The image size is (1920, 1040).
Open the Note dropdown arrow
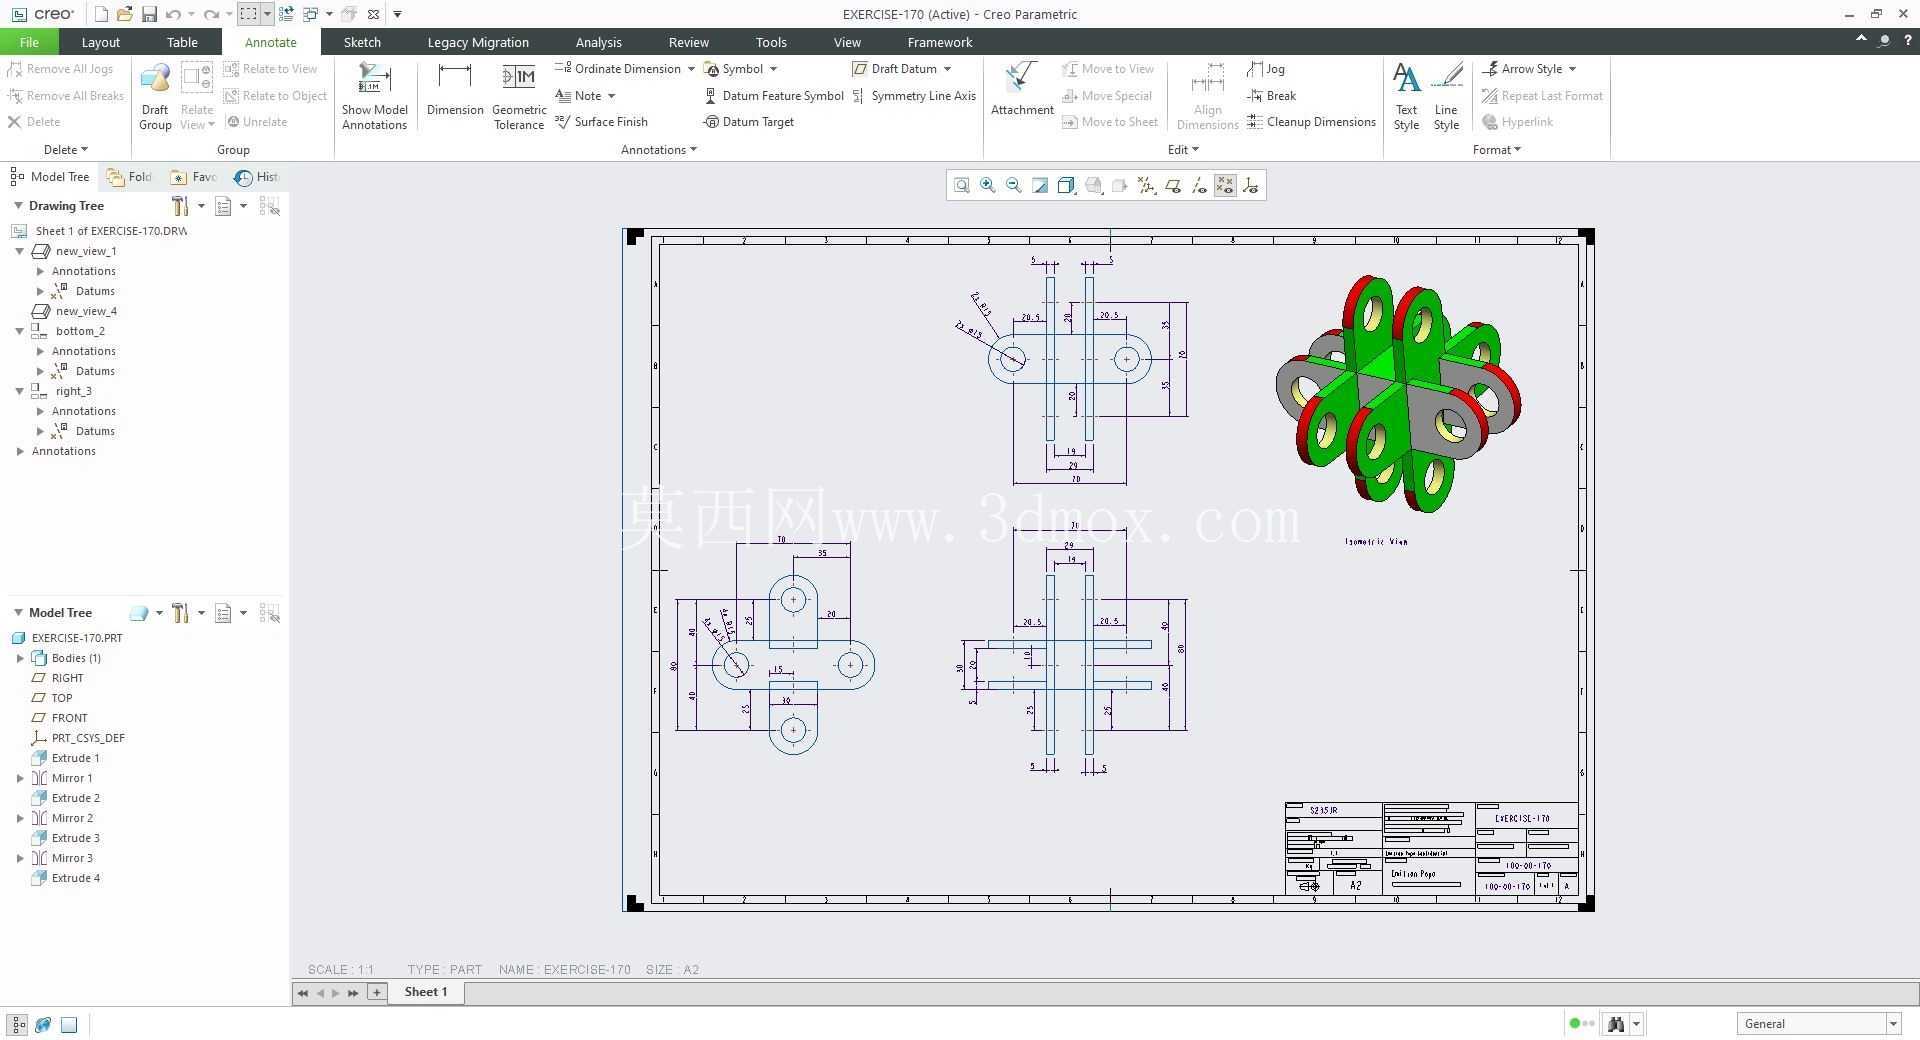pos(611,96)
